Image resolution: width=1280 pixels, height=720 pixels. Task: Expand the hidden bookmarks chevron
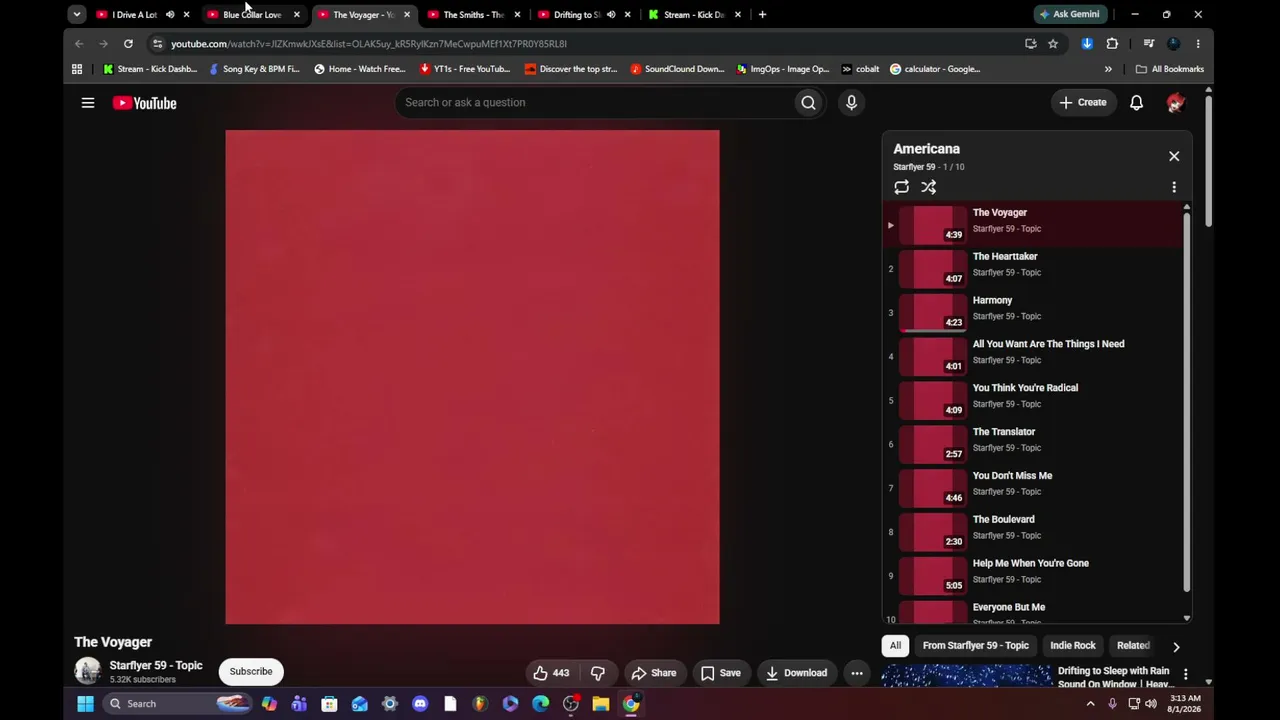tap(1108, 69)
